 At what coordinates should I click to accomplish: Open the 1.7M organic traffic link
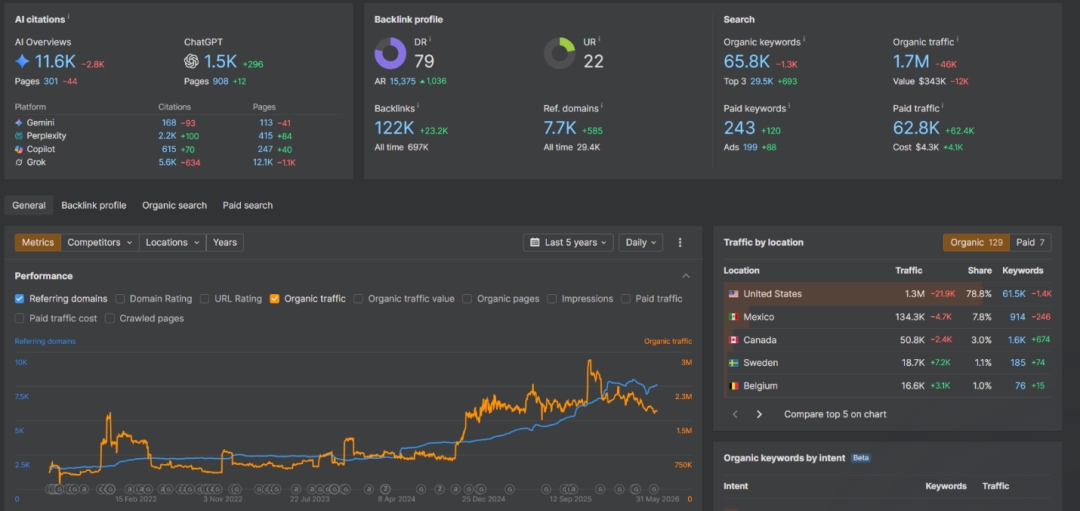click(911, 62)
